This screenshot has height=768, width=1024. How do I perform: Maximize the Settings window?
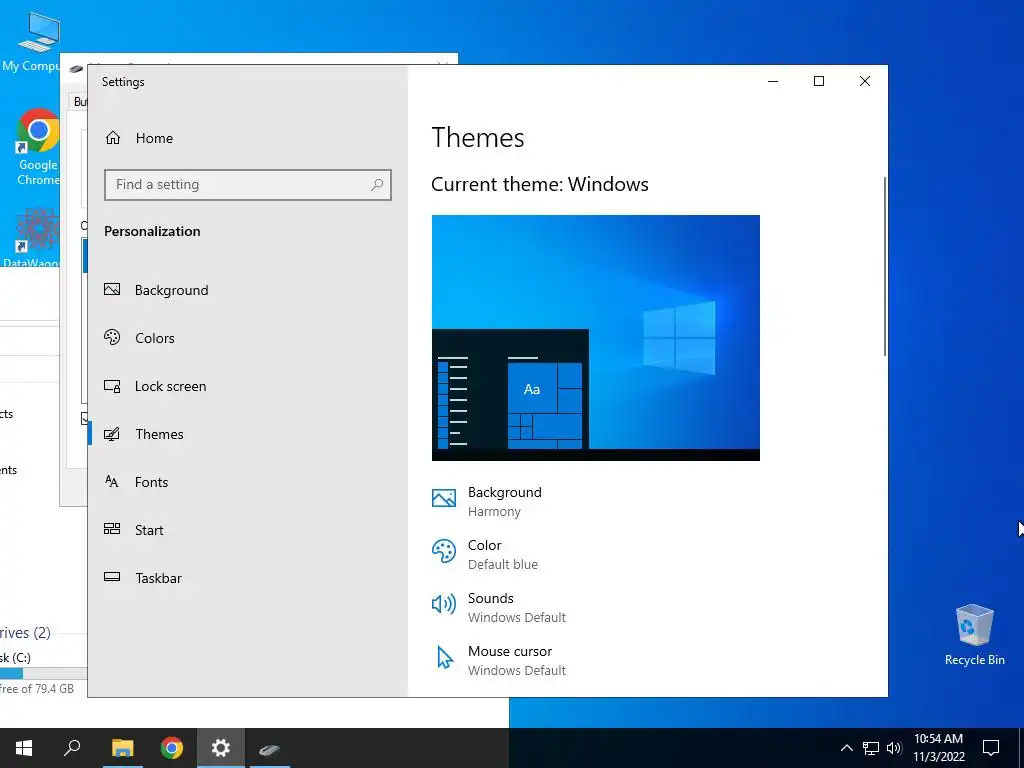[819, 81]
